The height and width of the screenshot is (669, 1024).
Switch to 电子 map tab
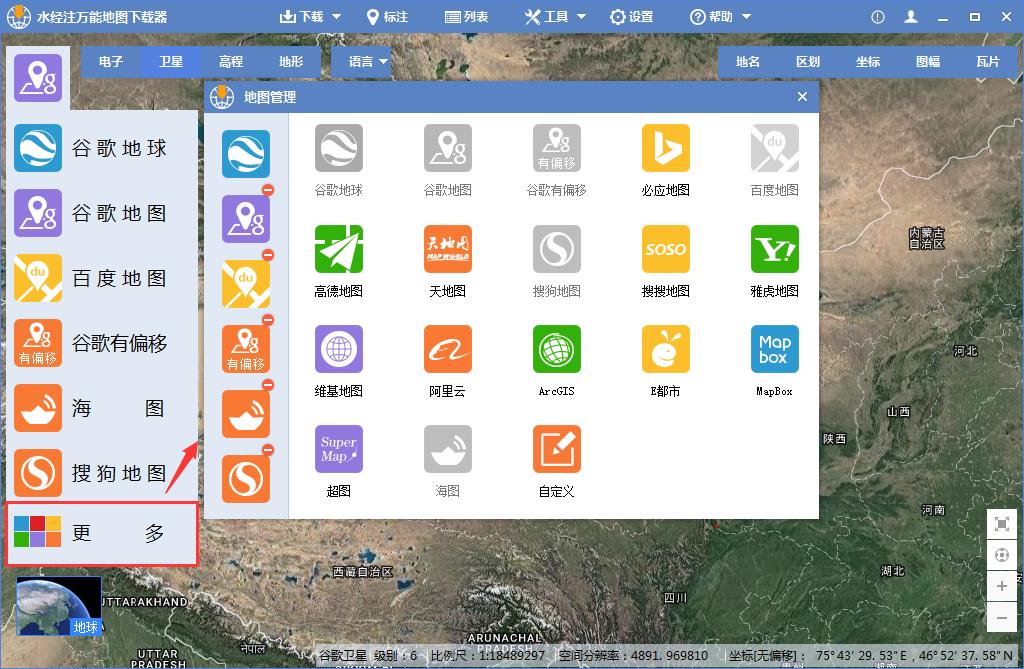click(111, 61)
